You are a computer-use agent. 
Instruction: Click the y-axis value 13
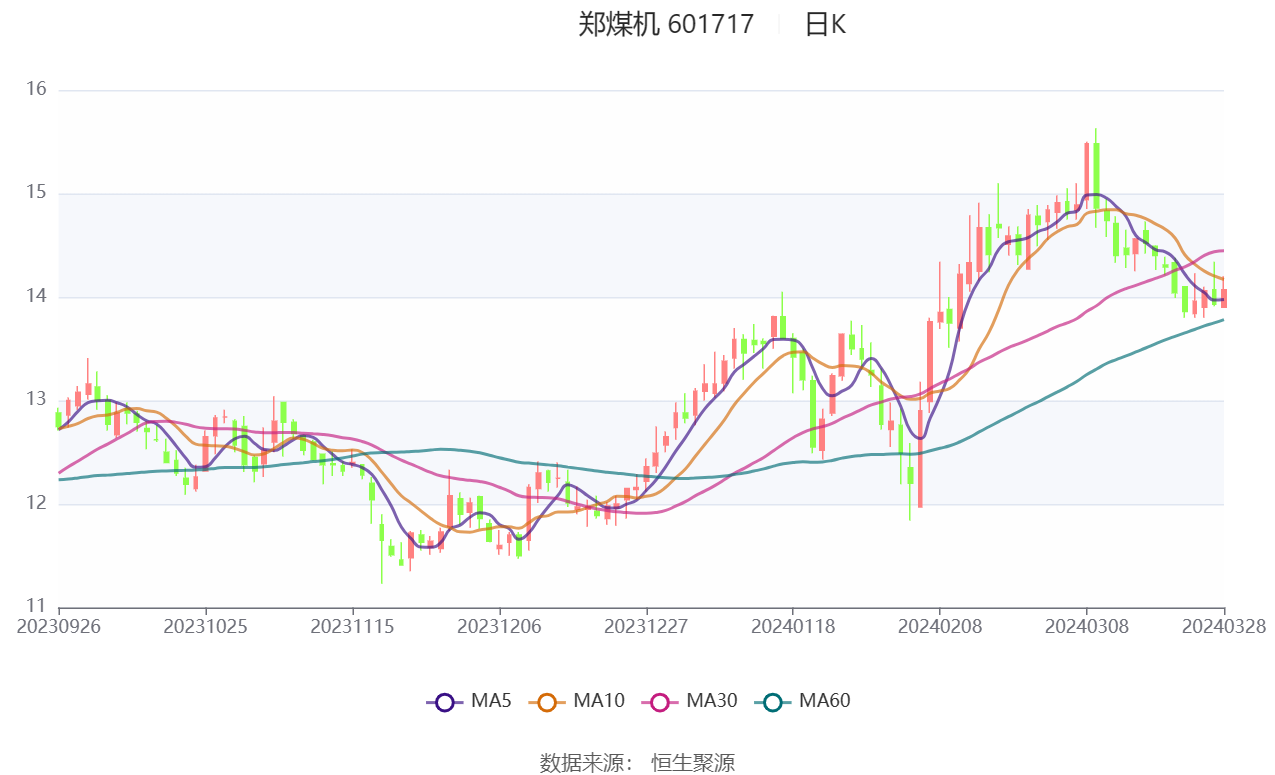[36, 400]
